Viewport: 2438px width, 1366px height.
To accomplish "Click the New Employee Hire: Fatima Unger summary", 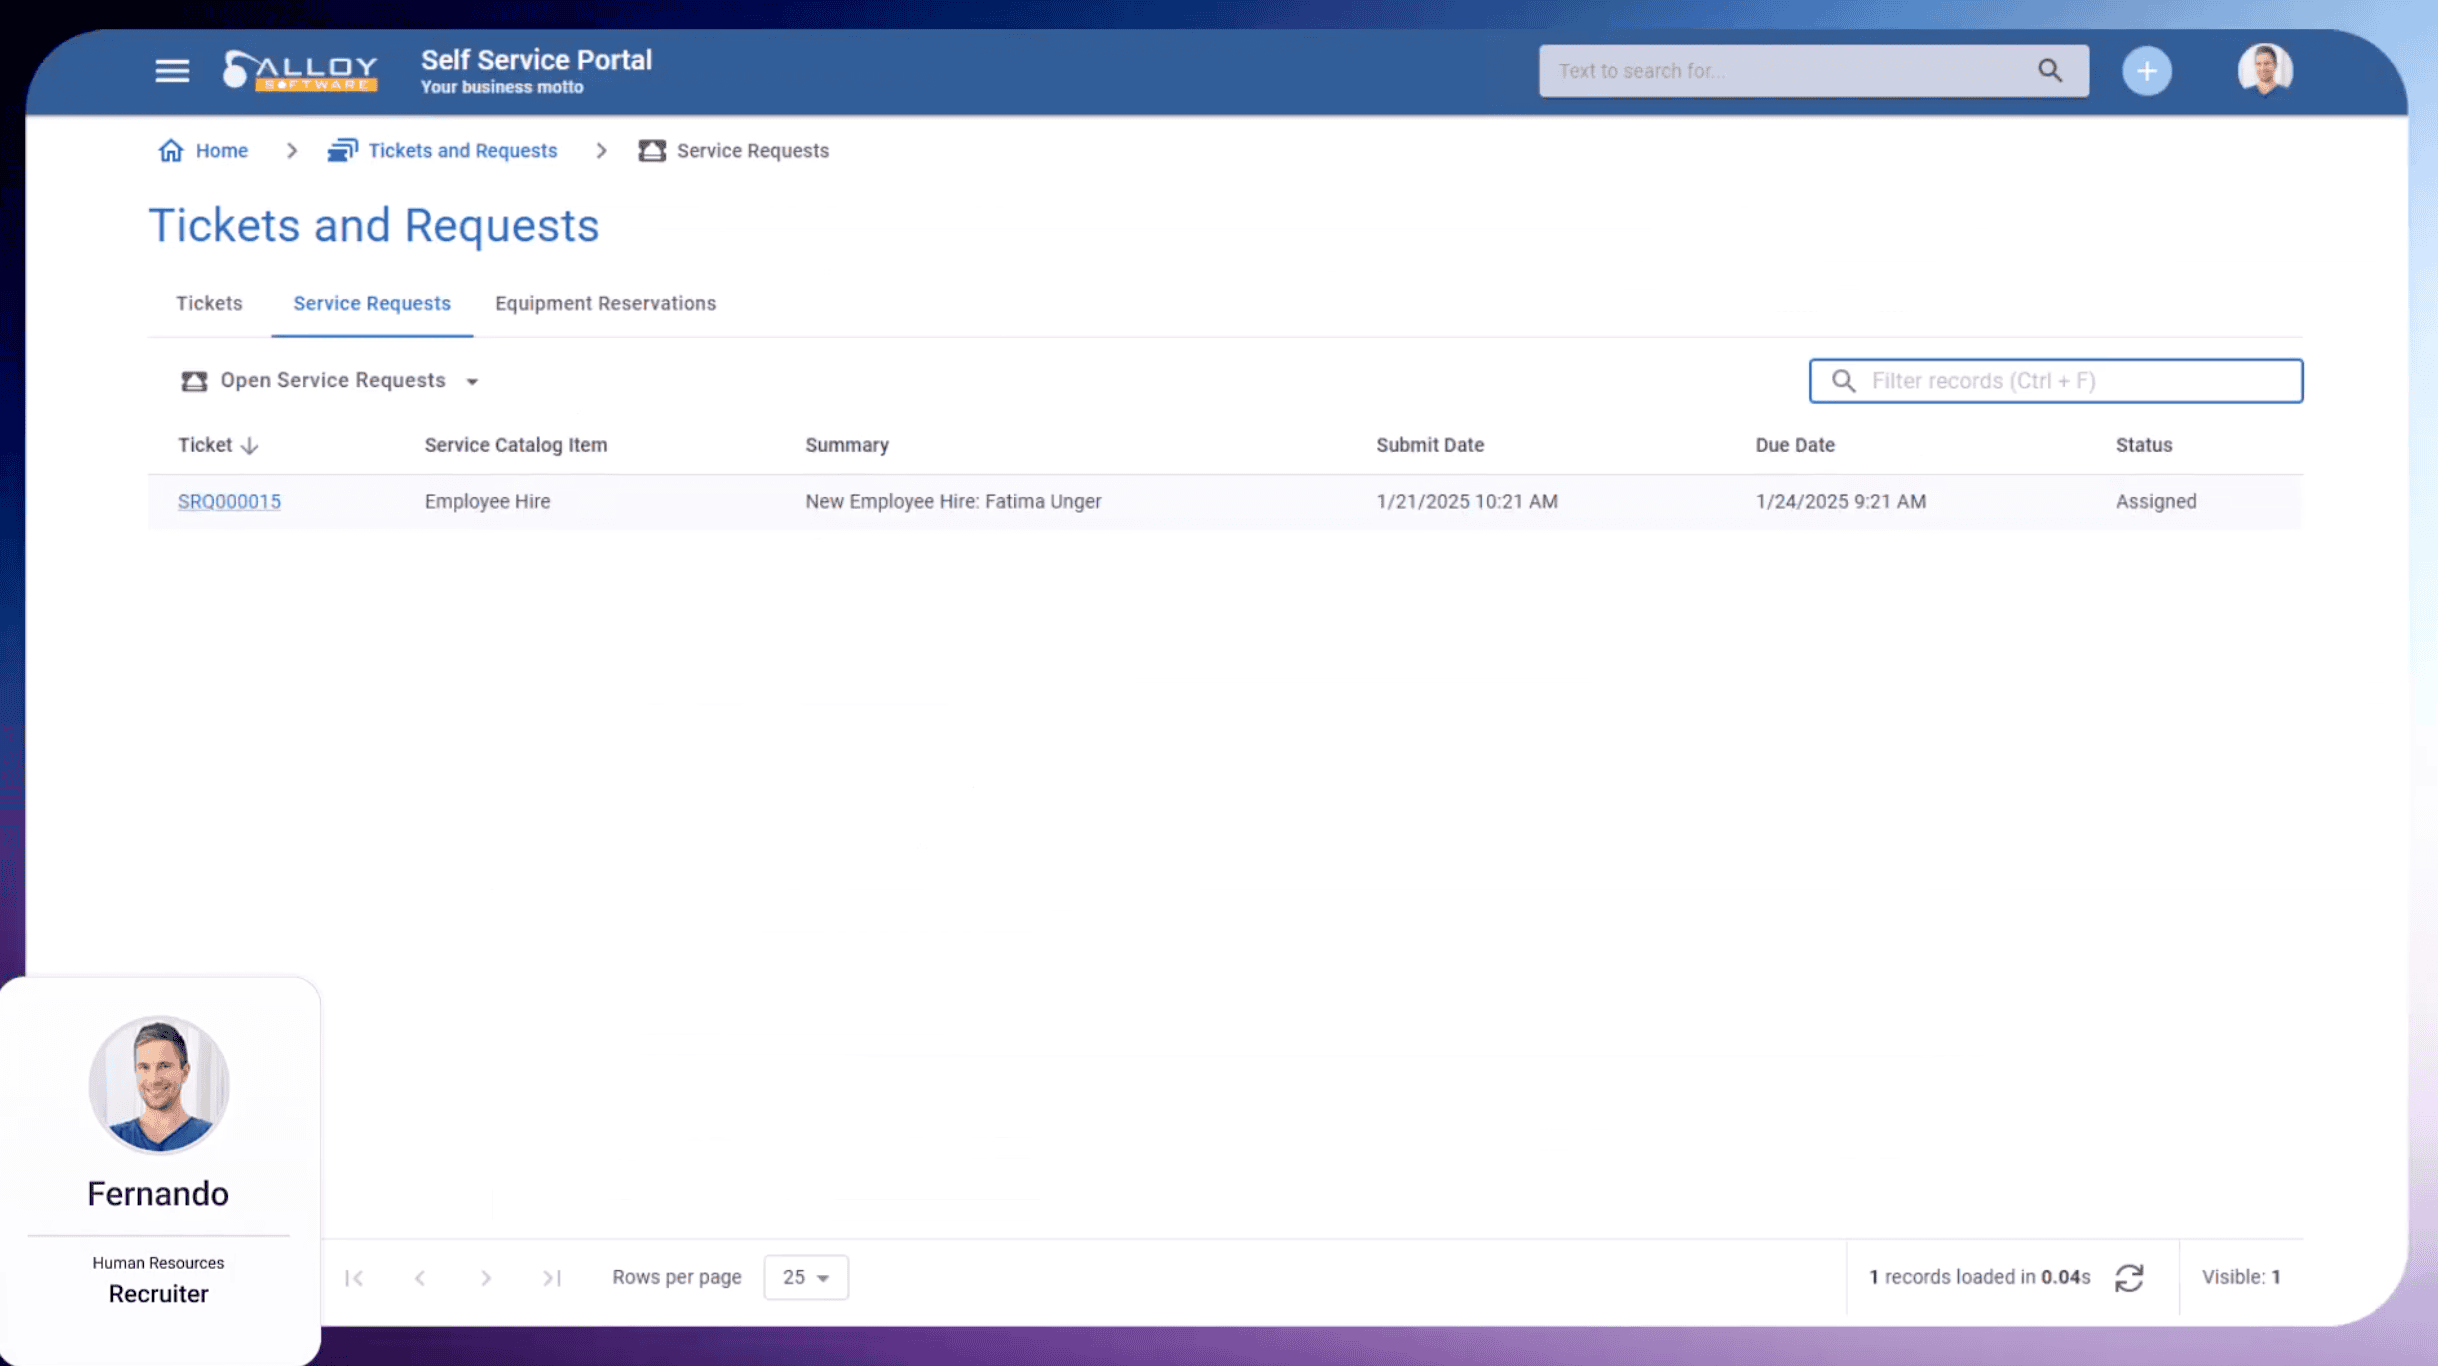I will [x=953, y=502].
